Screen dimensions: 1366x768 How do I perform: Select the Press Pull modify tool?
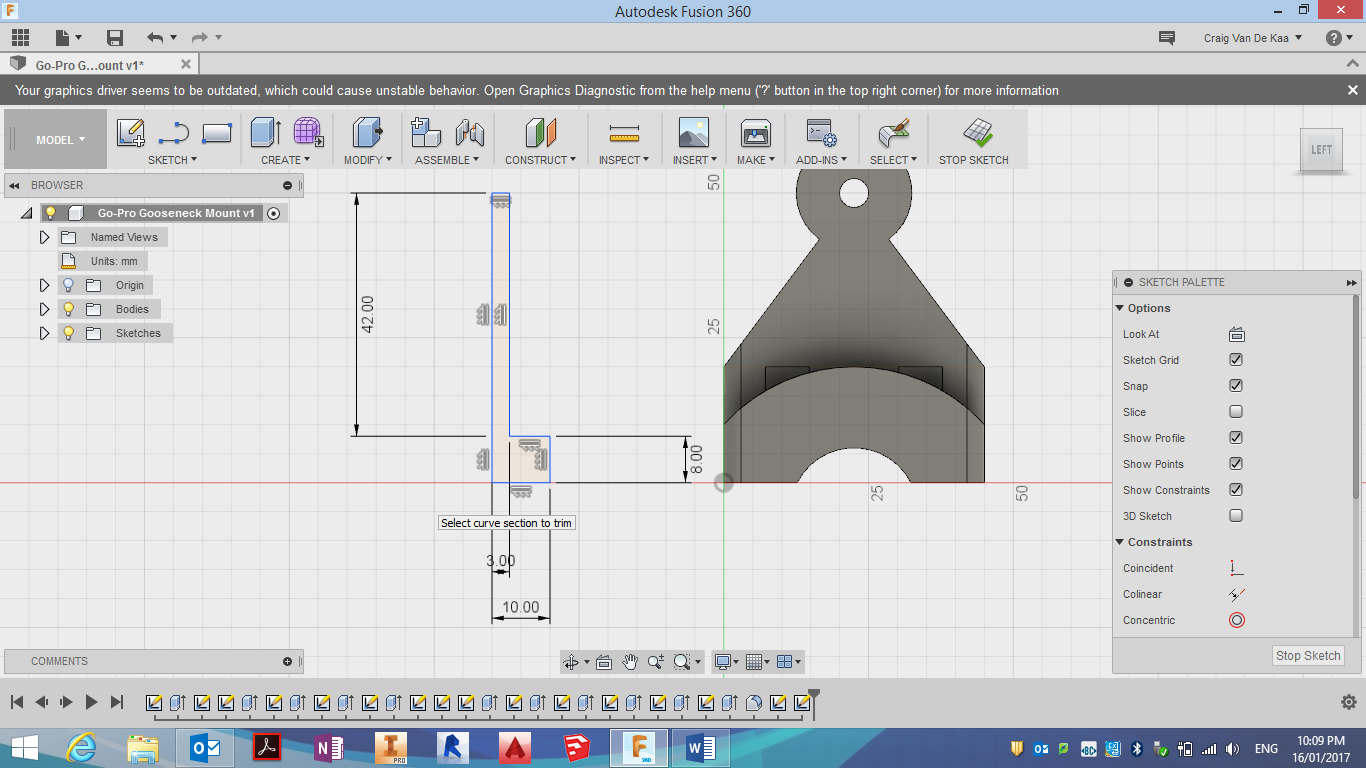point(367,133)
